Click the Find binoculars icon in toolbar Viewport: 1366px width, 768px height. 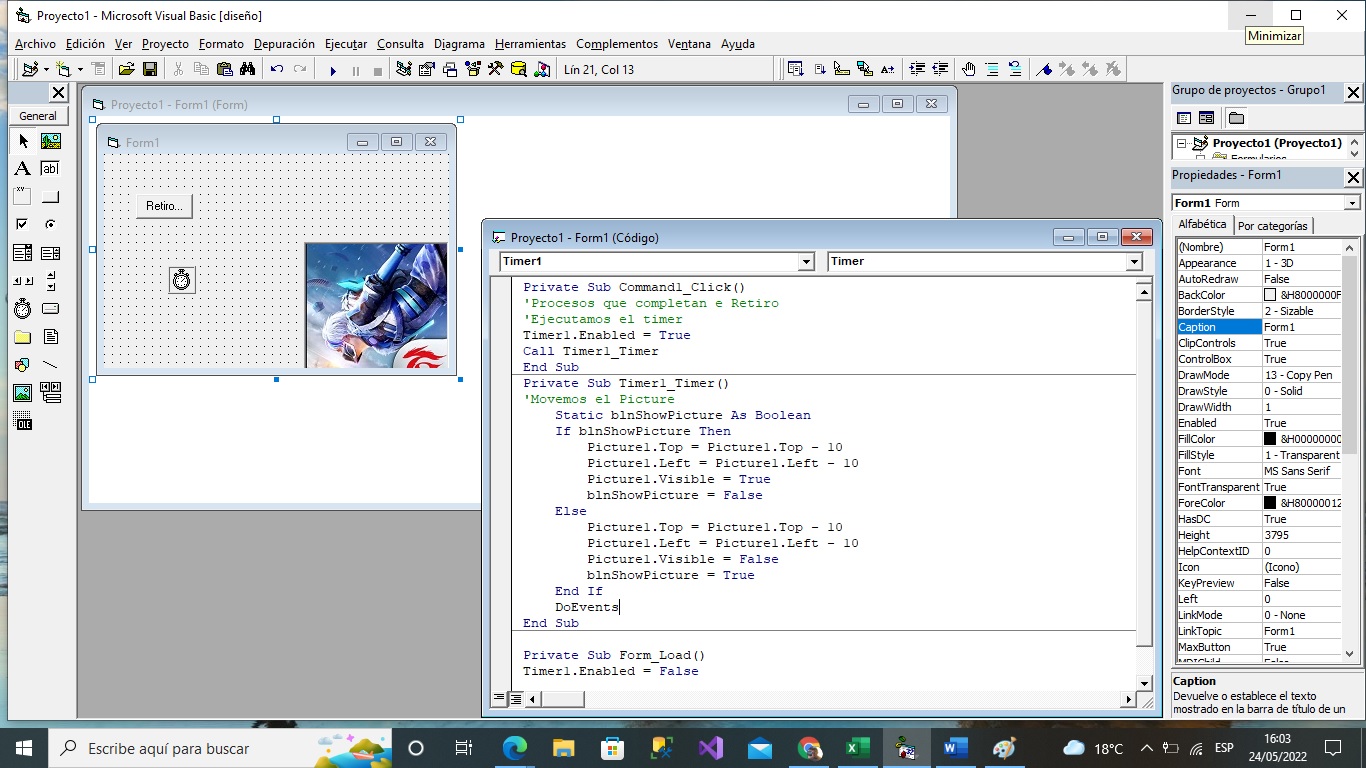coord(247,70)
